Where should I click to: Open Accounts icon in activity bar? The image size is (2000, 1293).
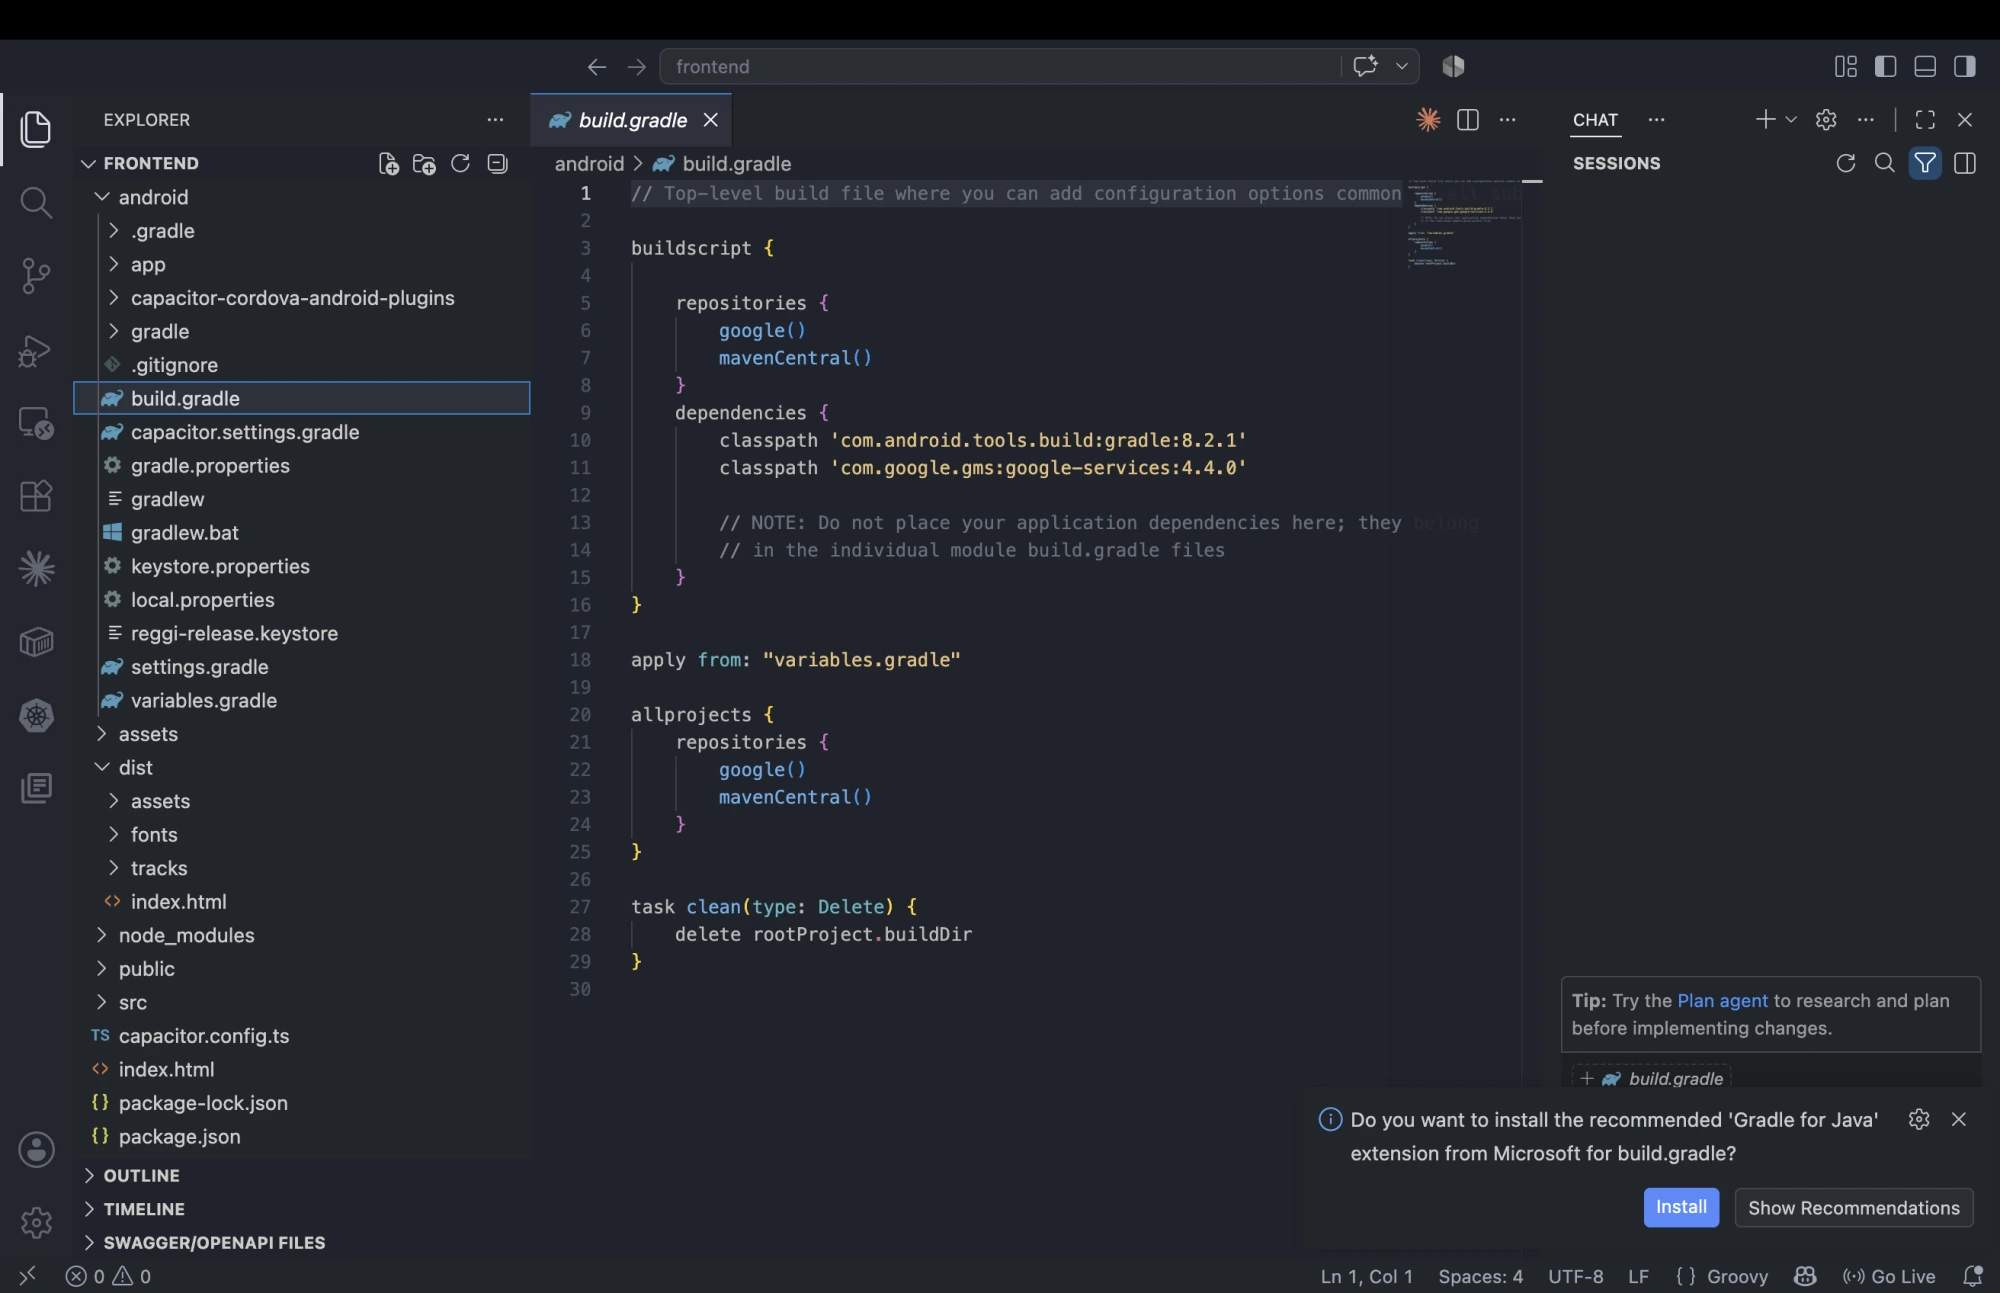click(x=36, y=1150)
